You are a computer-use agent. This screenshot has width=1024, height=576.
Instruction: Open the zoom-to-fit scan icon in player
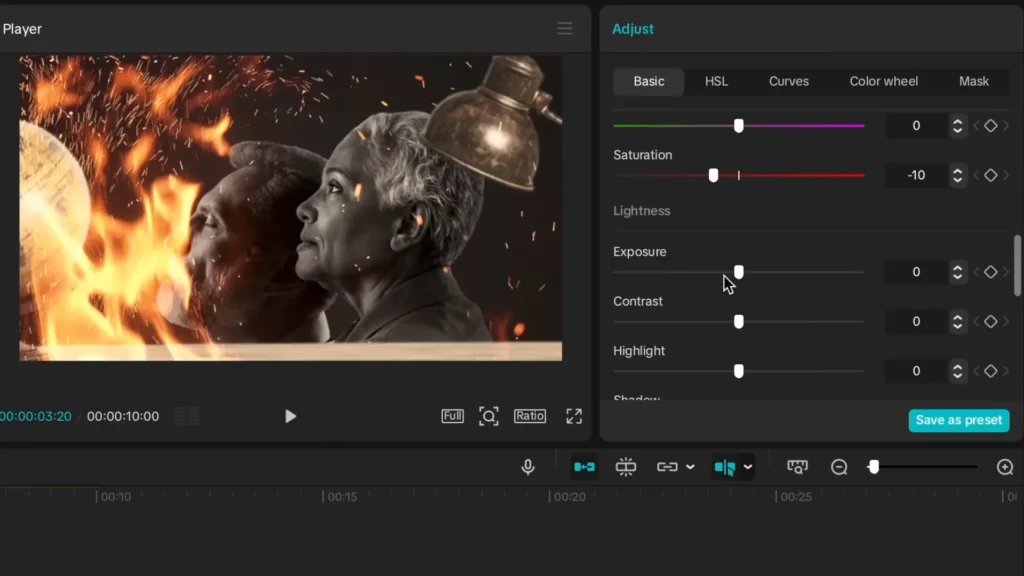(488, 416)
